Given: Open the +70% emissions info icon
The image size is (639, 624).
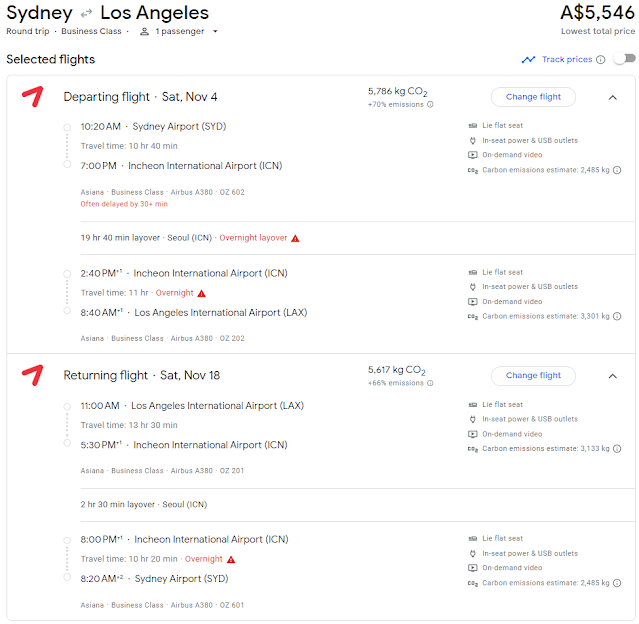Looking at the screenshot, I should (x=430, y=105).
